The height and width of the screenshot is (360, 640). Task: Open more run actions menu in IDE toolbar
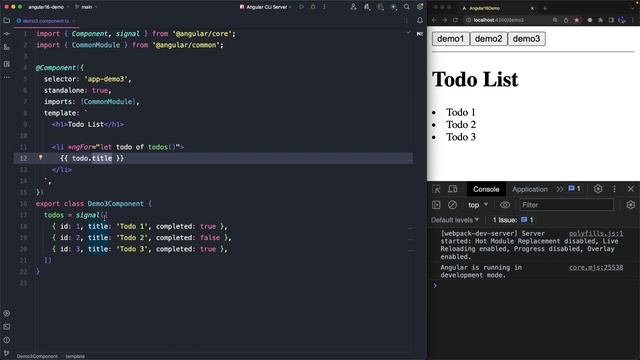point(324,7)
